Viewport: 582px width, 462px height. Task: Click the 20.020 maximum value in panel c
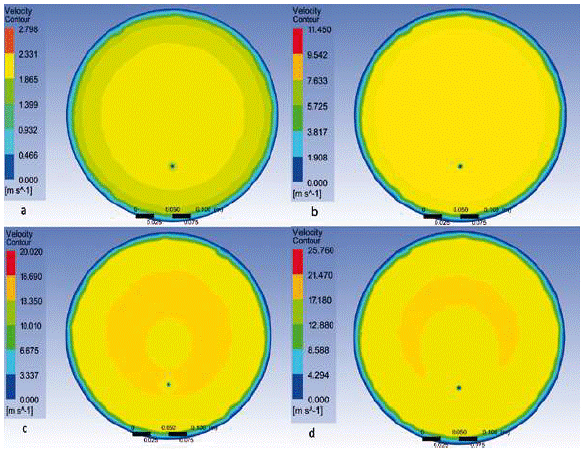[31, 252]
